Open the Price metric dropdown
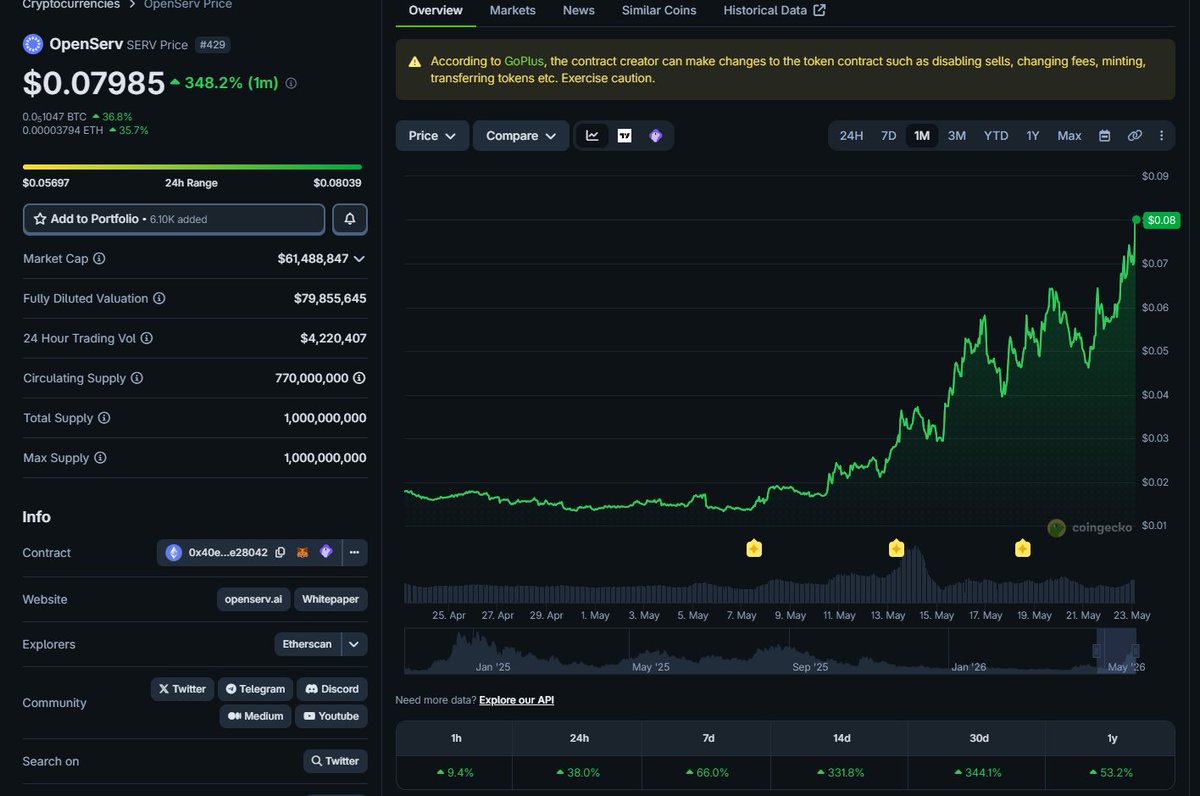Viewport: 1200px width, 796px height. point(432,135)
